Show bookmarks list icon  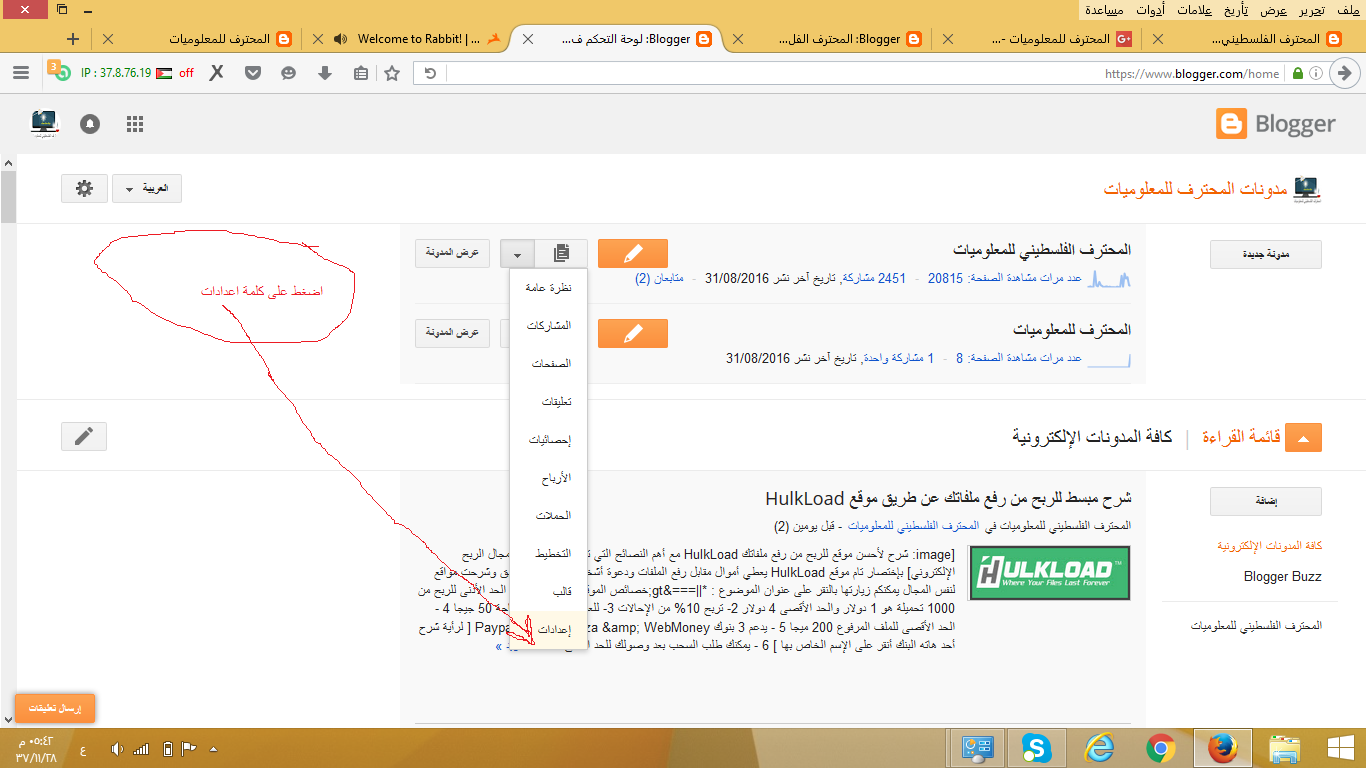pyautogui.click(x=360, y=73)
